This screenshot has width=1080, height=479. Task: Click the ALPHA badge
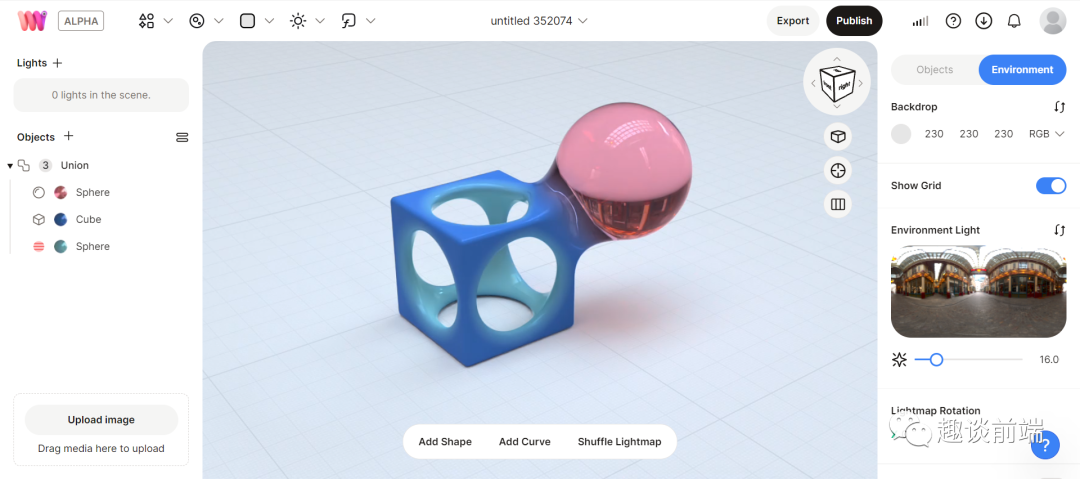81,21
